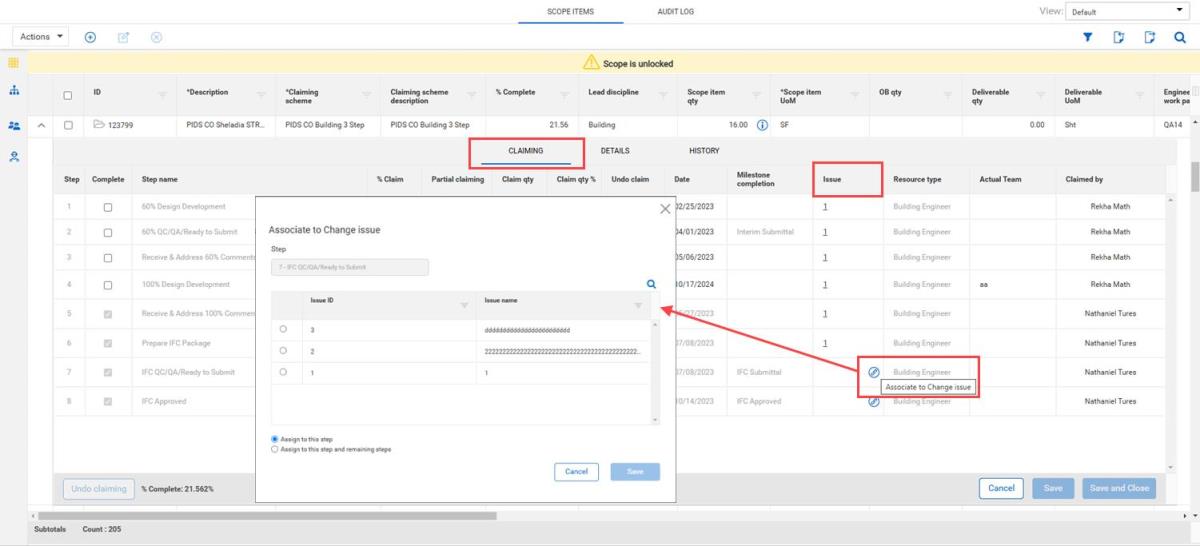Choose 'Assign to this step and remaining steps'
Viewport: 1200px width, 546px height.
click(x=275, y=449)
